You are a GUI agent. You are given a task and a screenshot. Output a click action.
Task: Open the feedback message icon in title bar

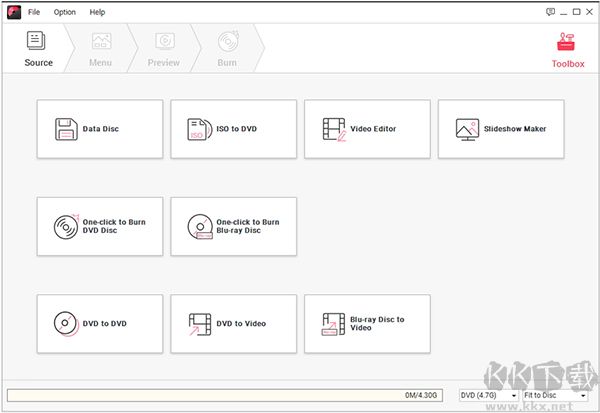[550, 12]
